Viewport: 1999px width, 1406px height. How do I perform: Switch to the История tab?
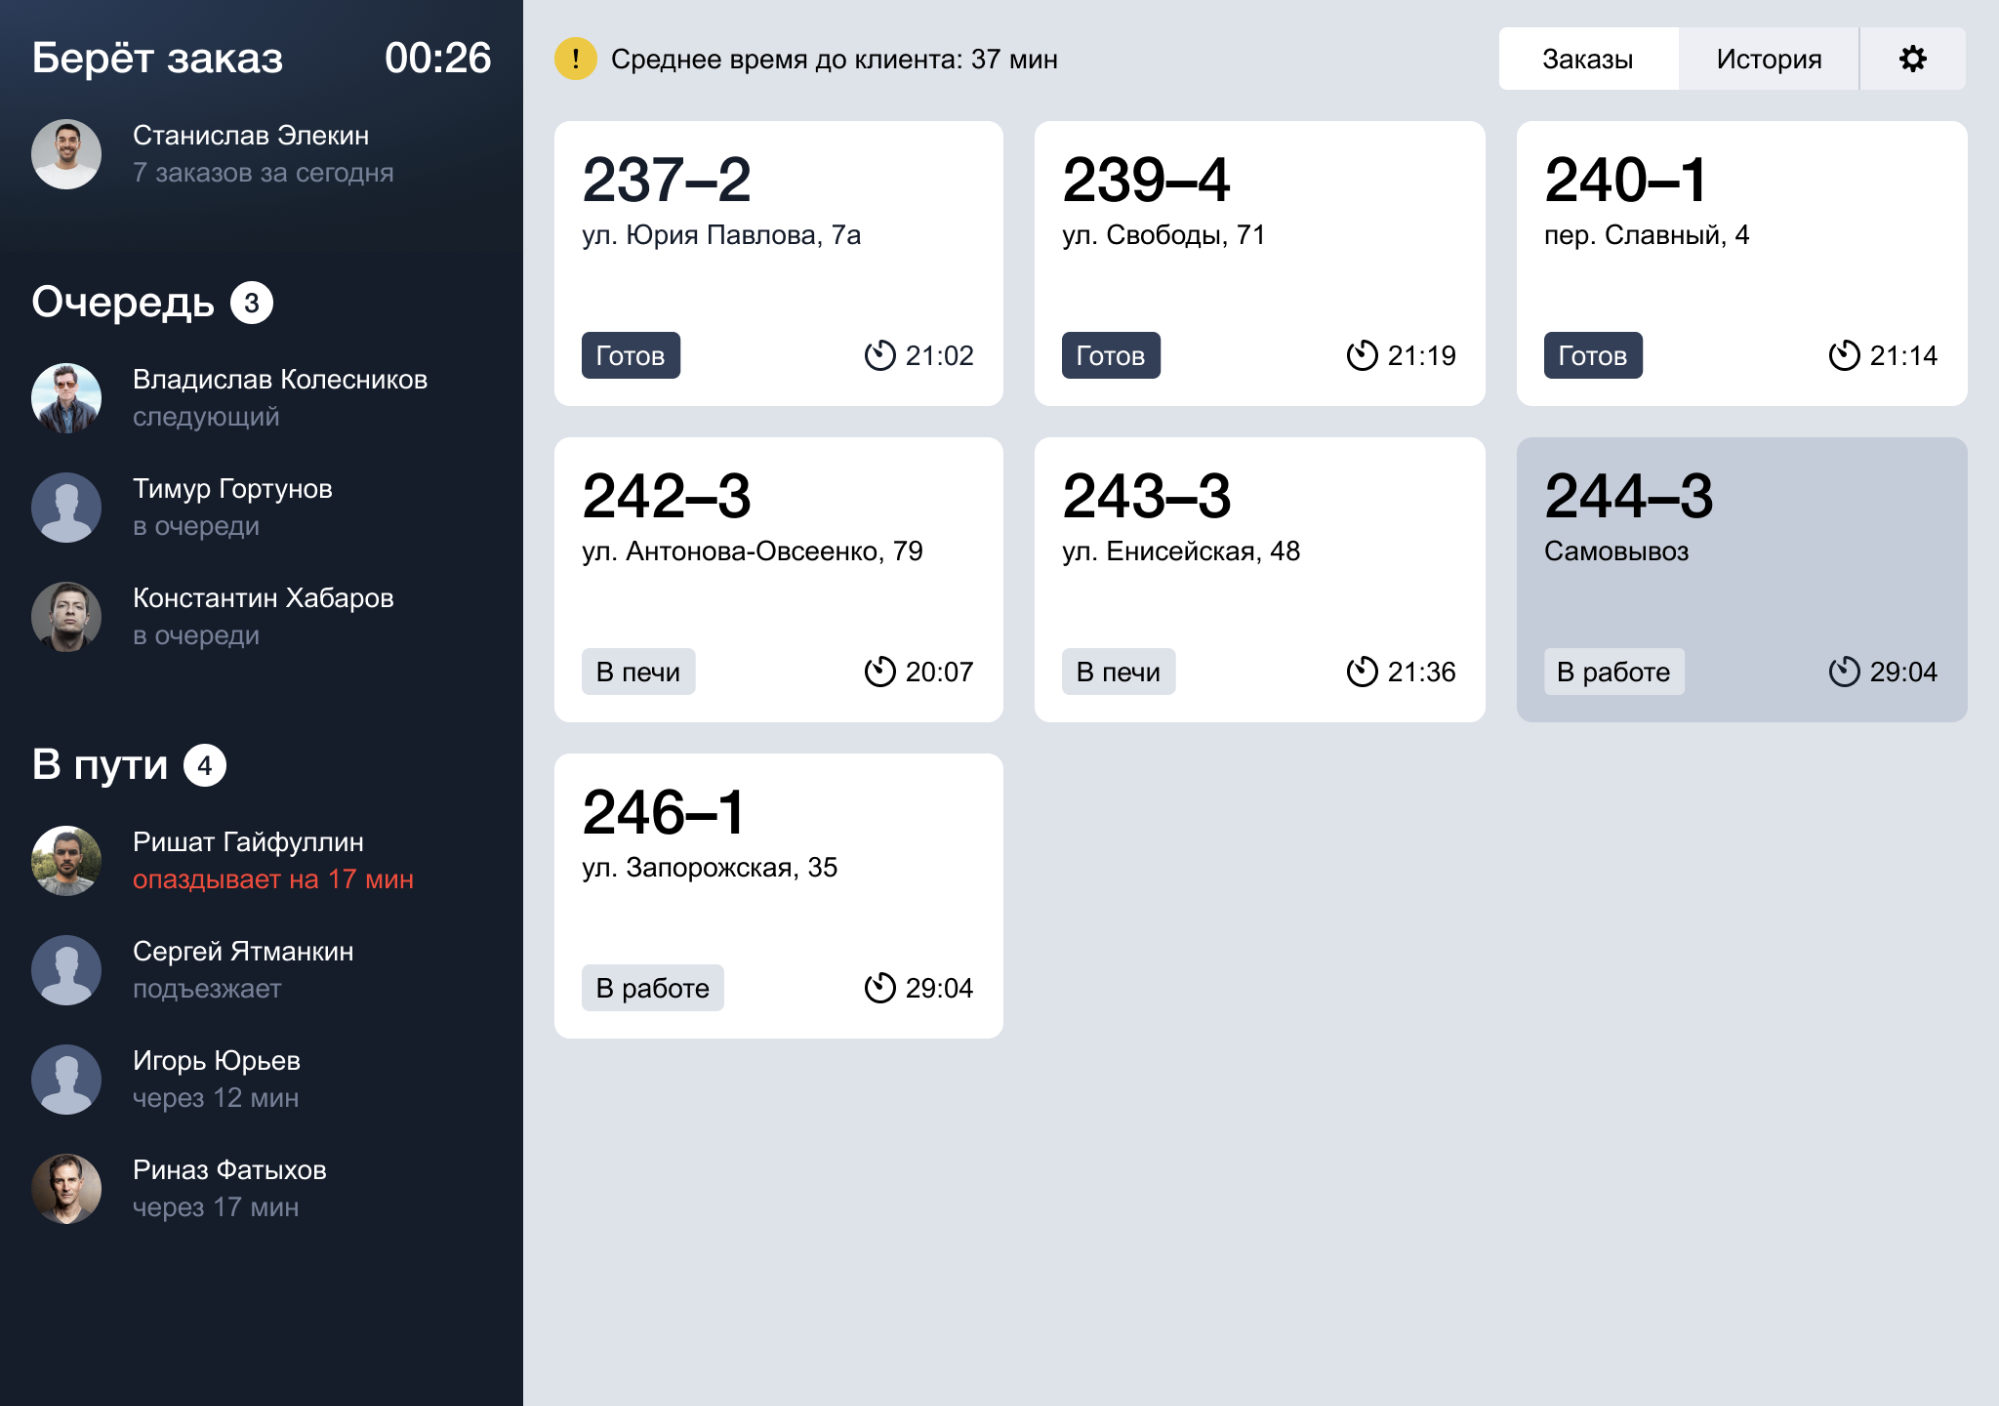[x=1768, y=59]
